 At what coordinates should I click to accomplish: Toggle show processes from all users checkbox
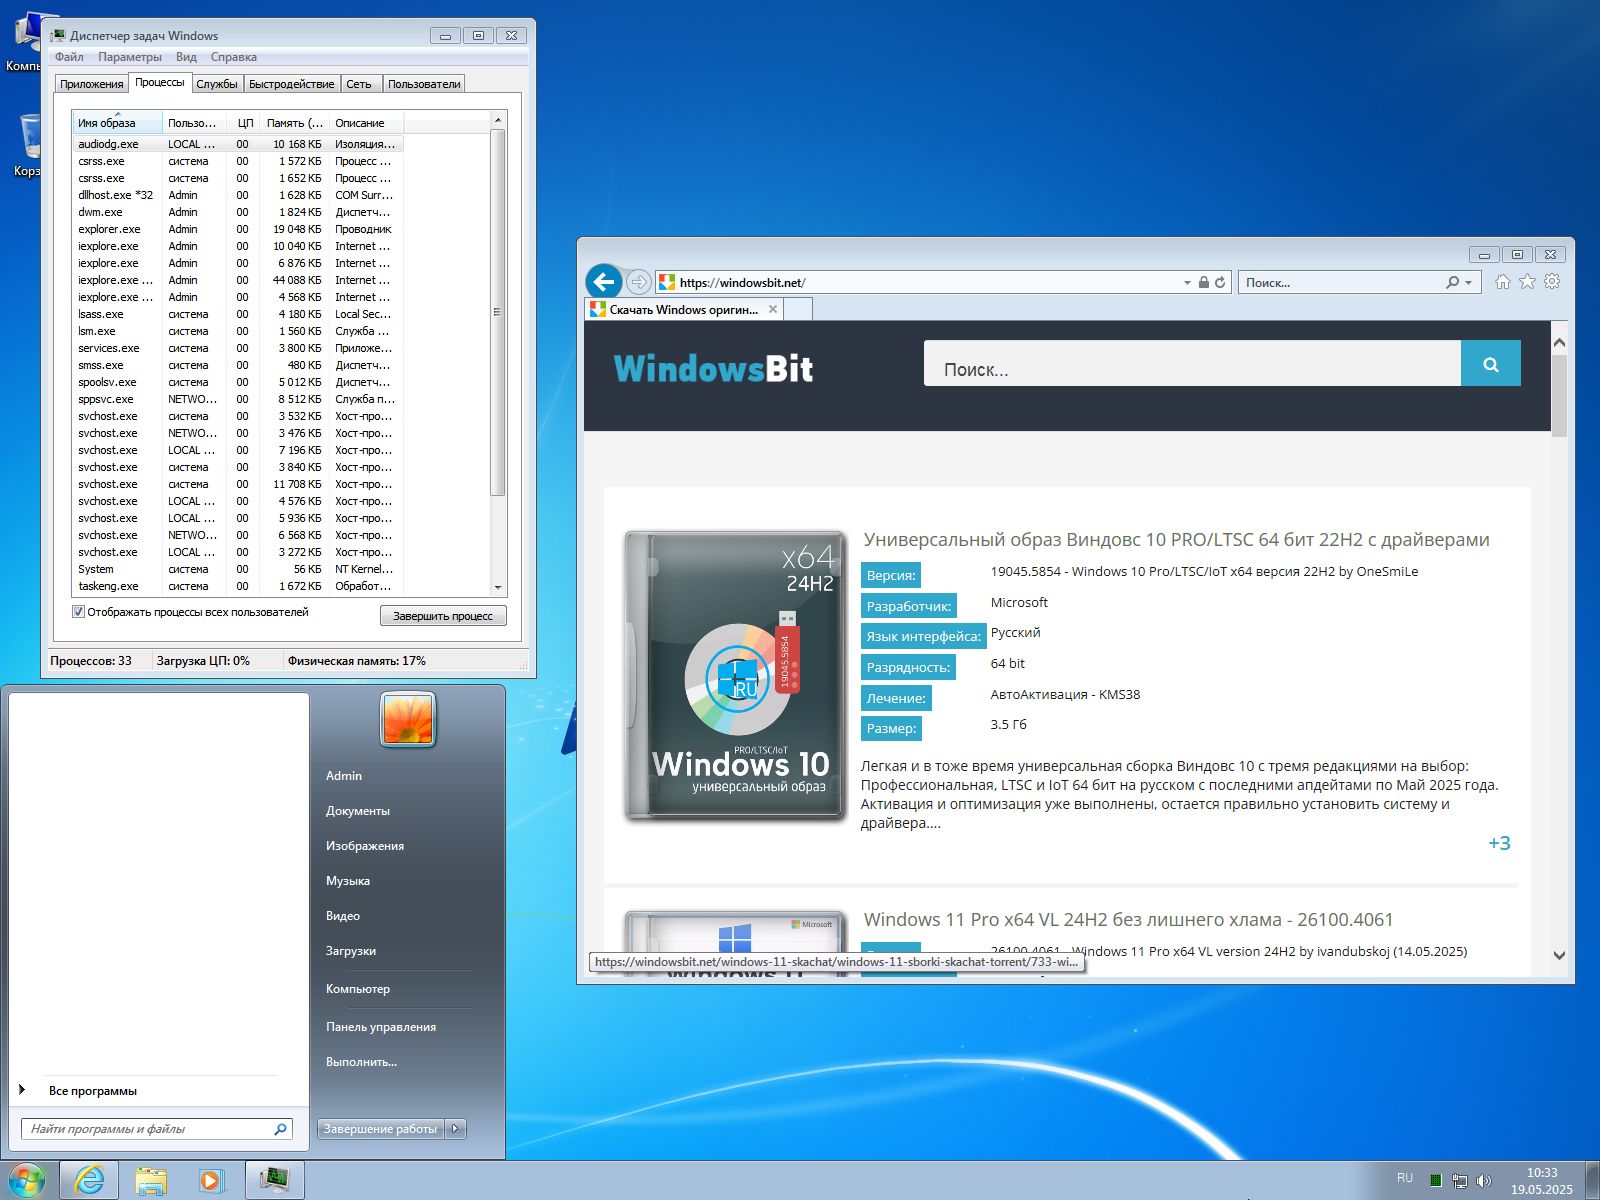point(78,612)
